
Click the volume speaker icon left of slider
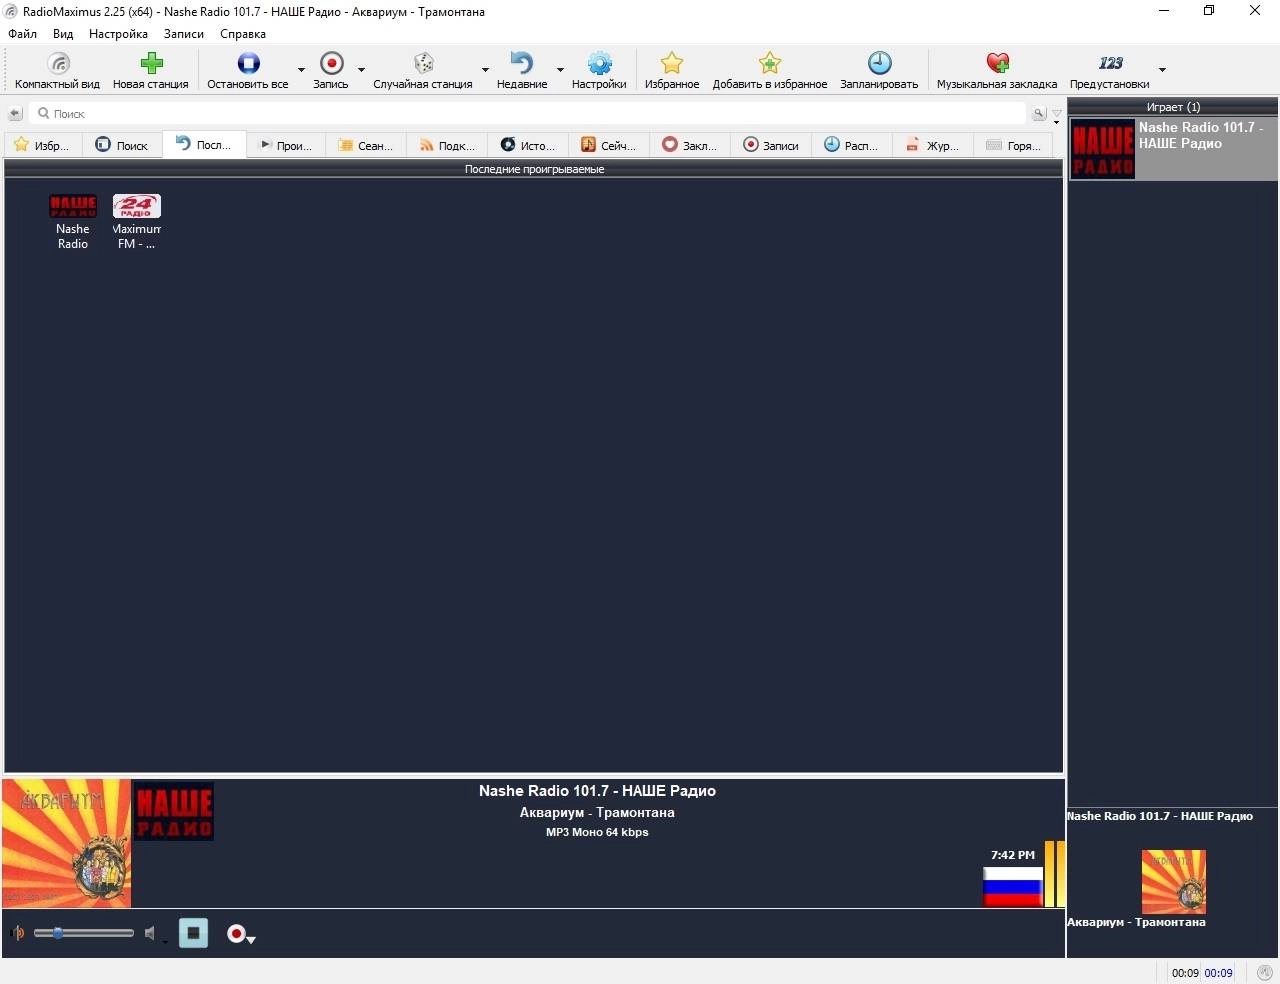[17, 933]
